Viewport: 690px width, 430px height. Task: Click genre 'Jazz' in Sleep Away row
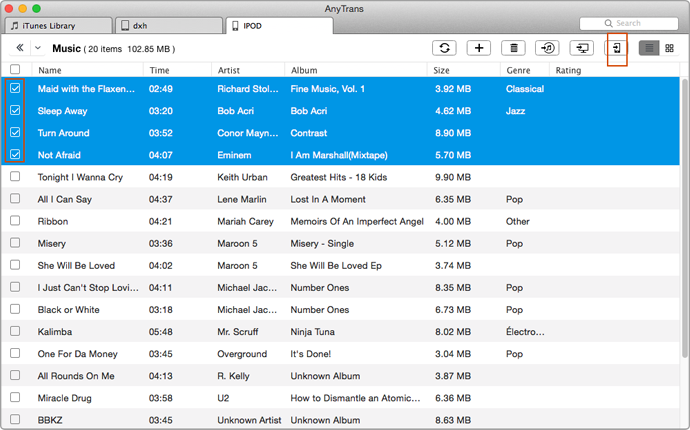(x=515, y=111)
